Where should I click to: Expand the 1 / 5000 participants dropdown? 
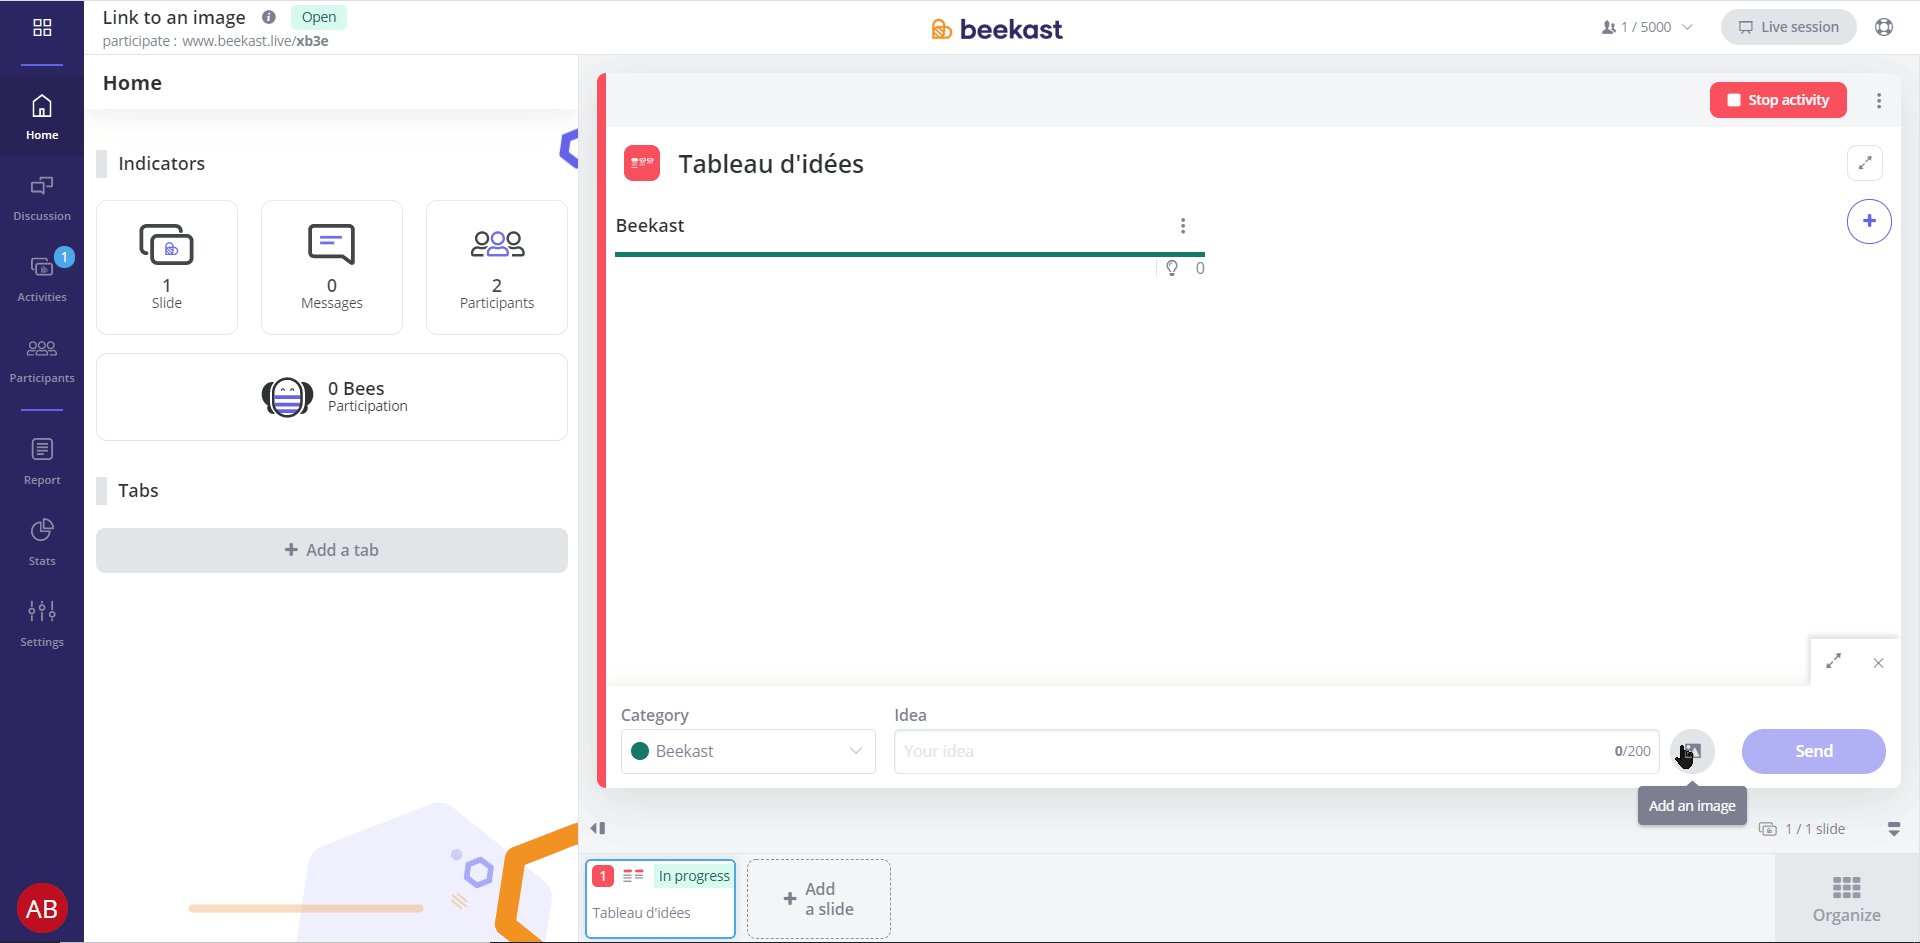pyautogui.click(x=1647, y=27)
